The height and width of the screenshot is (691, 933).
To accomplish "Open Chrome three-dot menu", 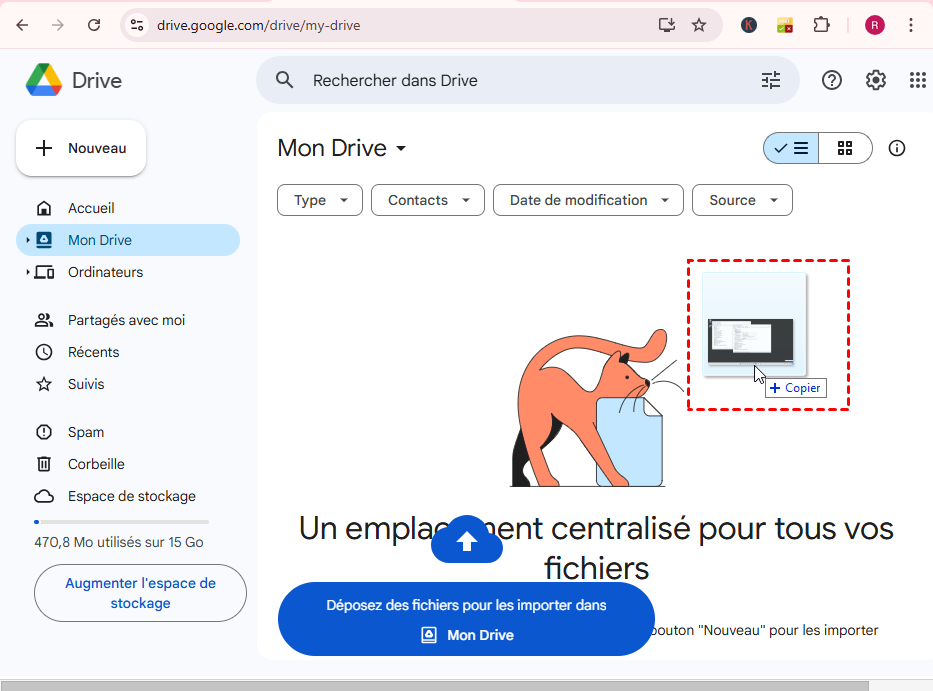I will (x=911, y=25).
